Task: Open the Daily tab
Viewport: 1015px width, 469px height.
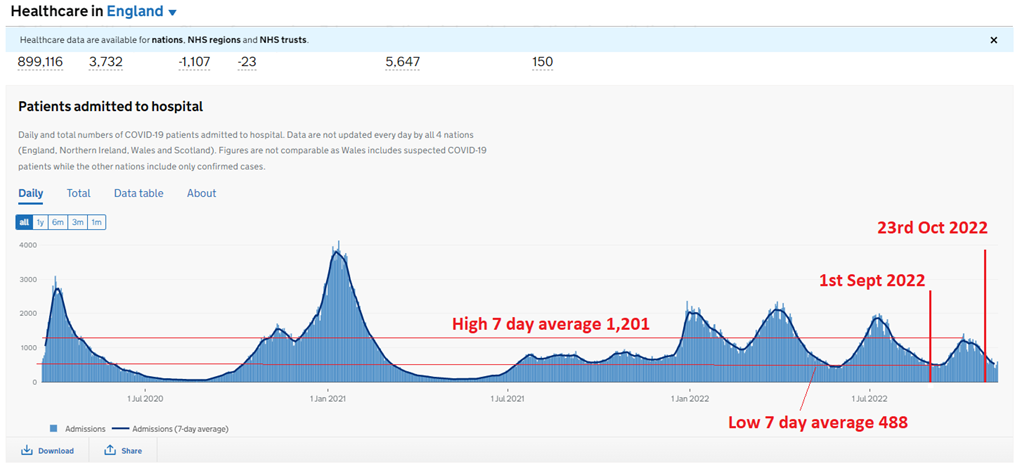Action: pyautogui.click(x=30, y=193)
